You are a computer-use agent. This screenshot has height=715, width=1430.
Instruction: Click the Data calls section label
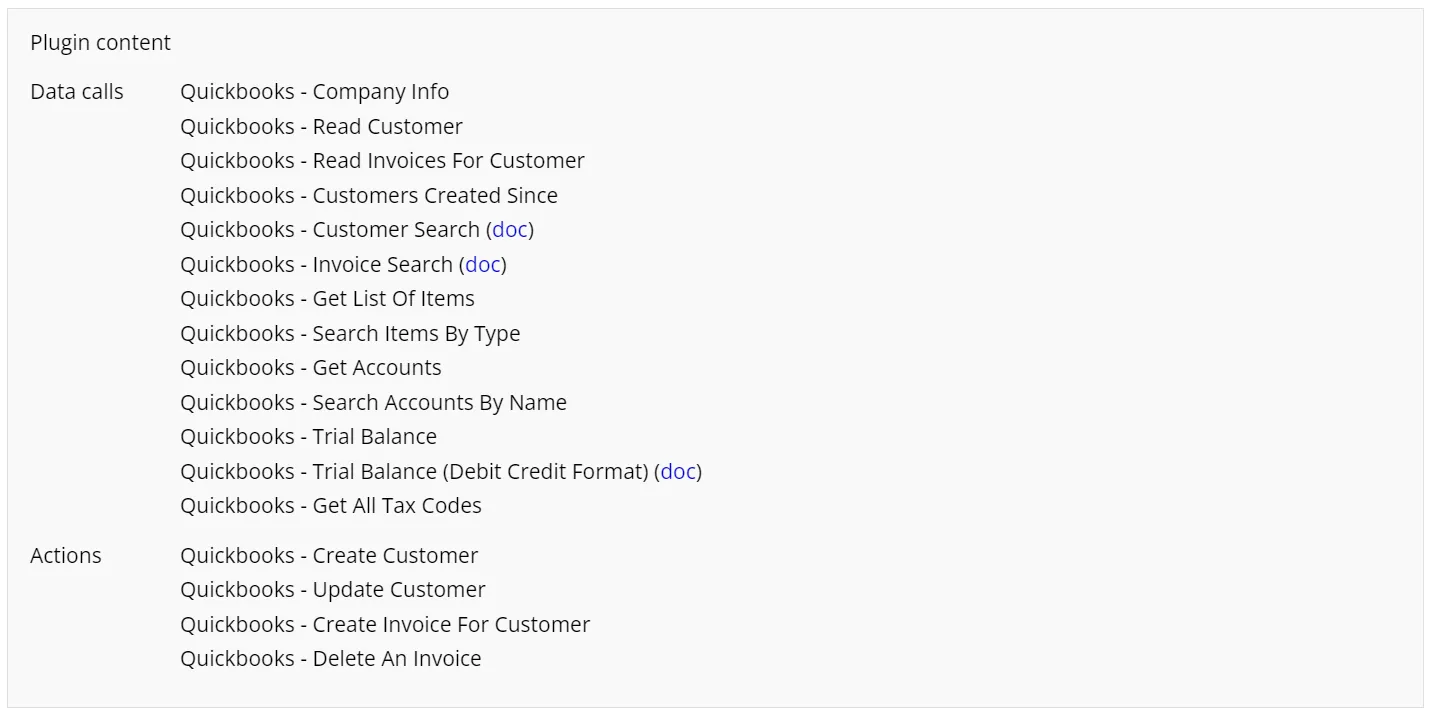pyautogui.click(x=77, y=92)
